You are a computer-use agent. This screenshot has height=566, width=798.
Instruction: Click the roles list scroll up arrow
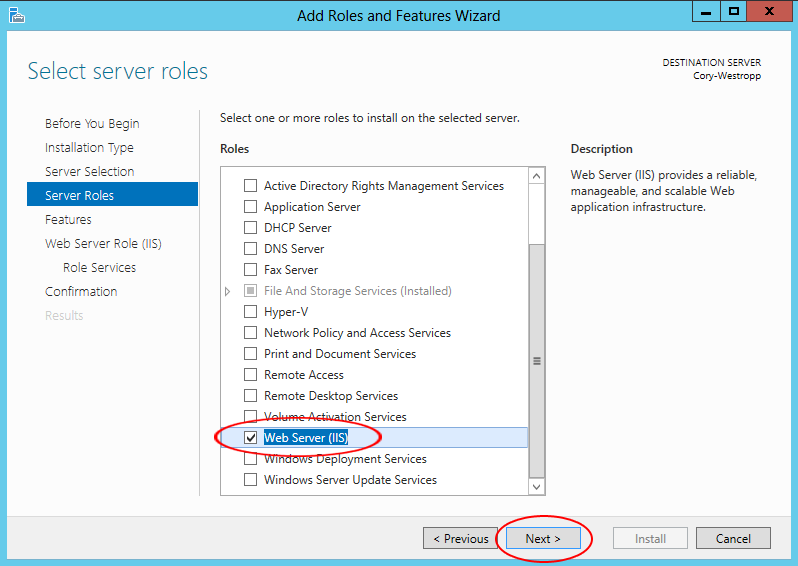point(536,176)
